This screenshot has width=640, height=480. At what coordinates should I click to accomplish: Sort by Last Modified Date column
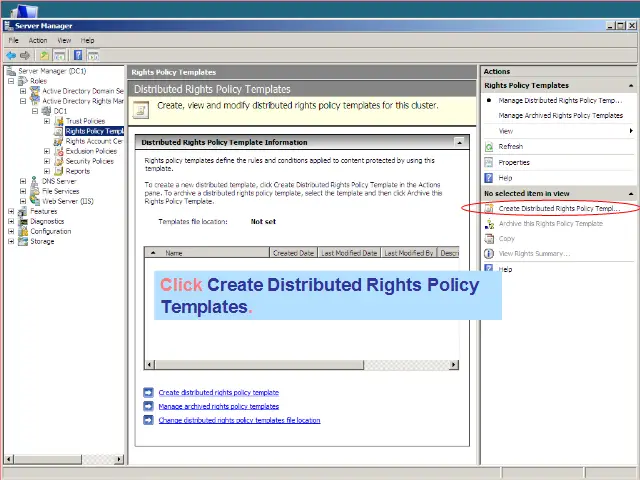(x=349, y=253)
